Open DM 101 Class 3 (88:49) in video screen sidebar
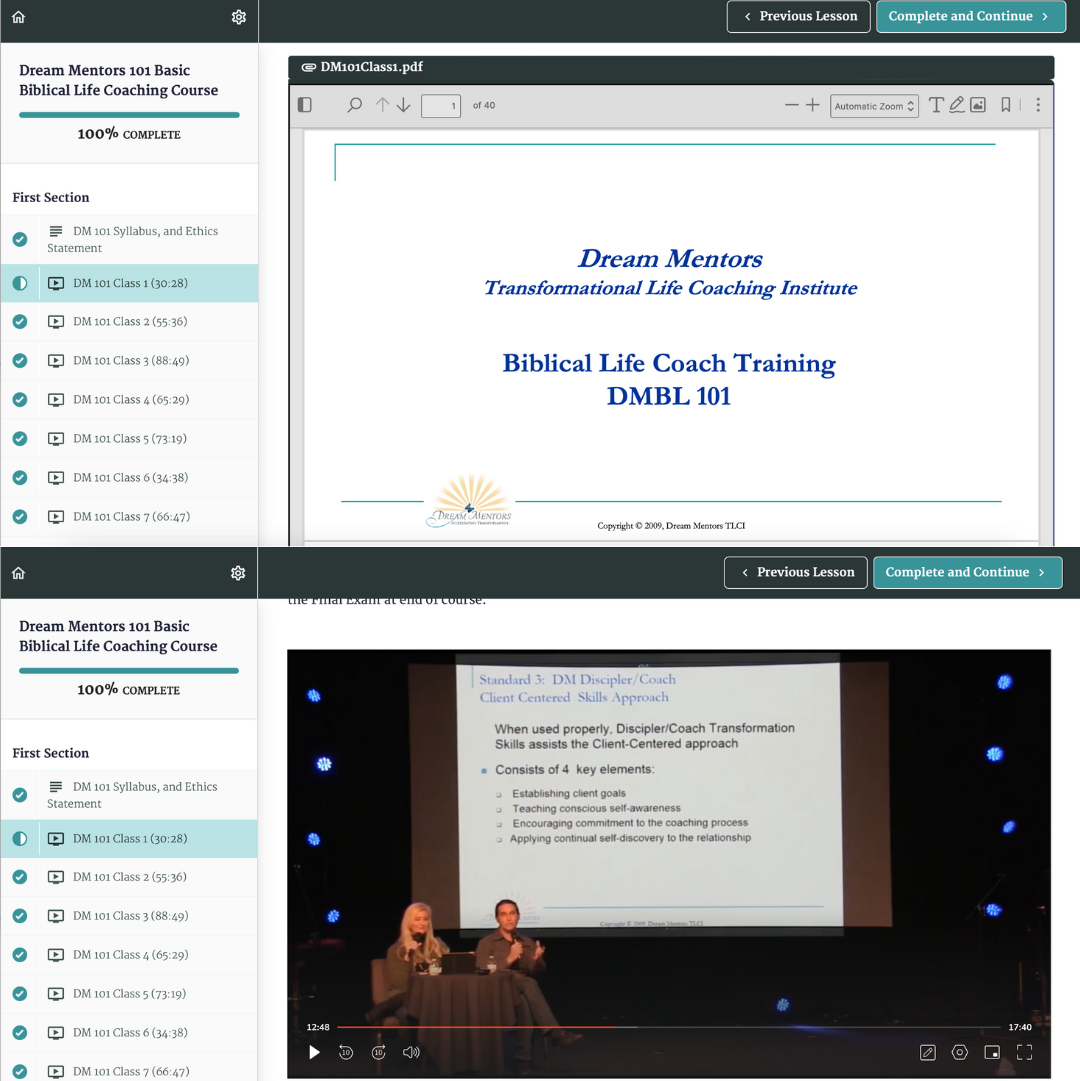This screenshot has width=1080, height=1081. pyautogui.click(x=129, y=916)
